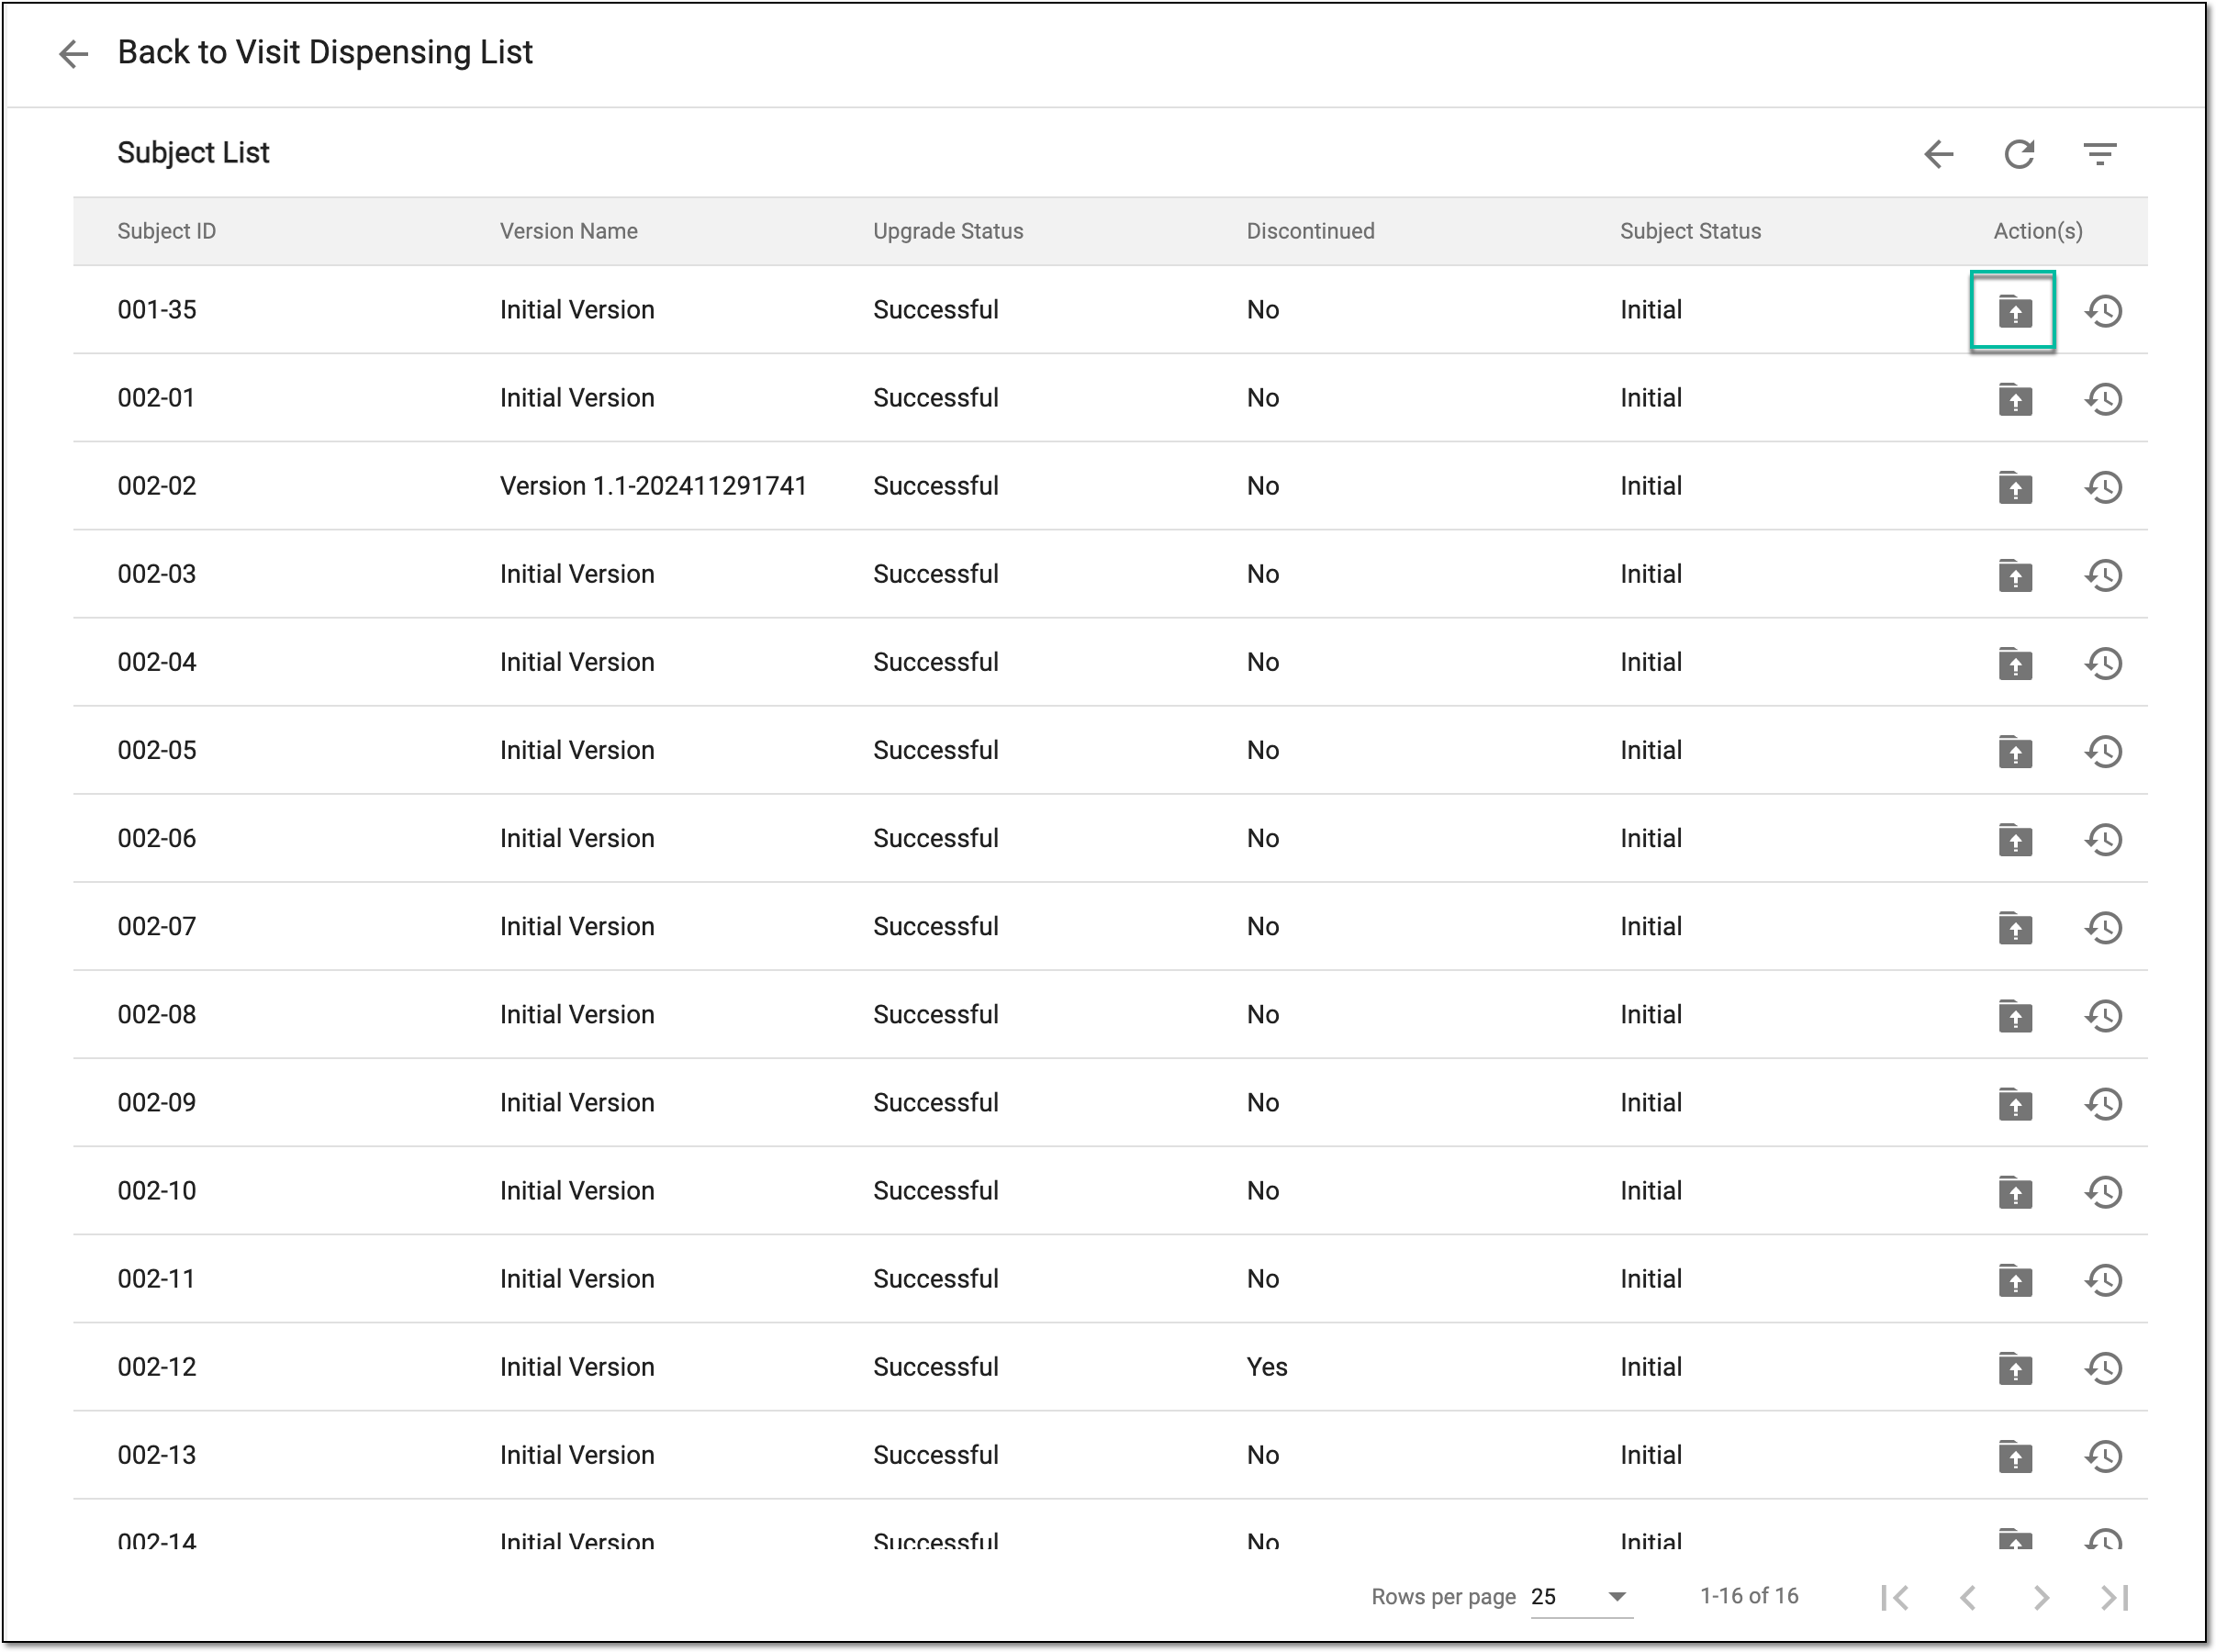Screen dimensions: 2216x1652
Task: View history for subject 002-06
Action: pyautogui.click(x=2102, y=839)
